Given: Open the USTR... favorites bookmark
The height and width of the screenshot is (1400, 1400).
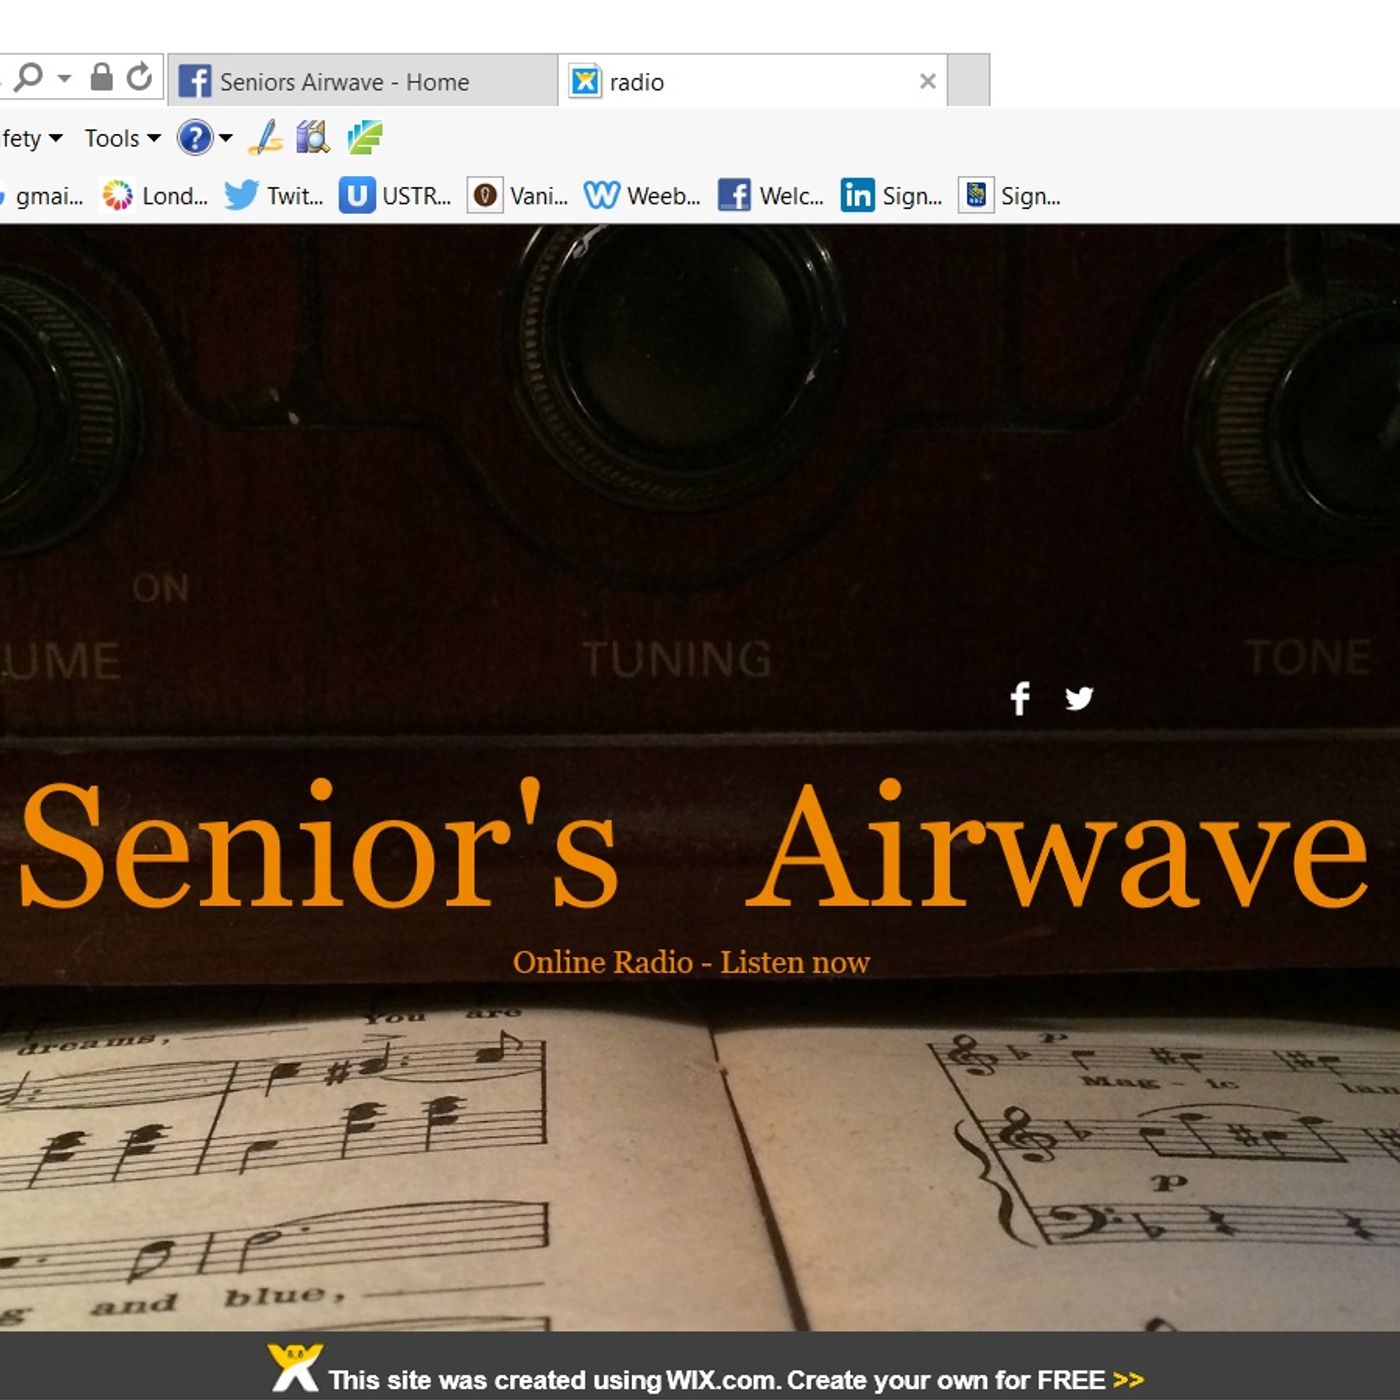Looking at the screenshot, I should (x=396, y=196).
